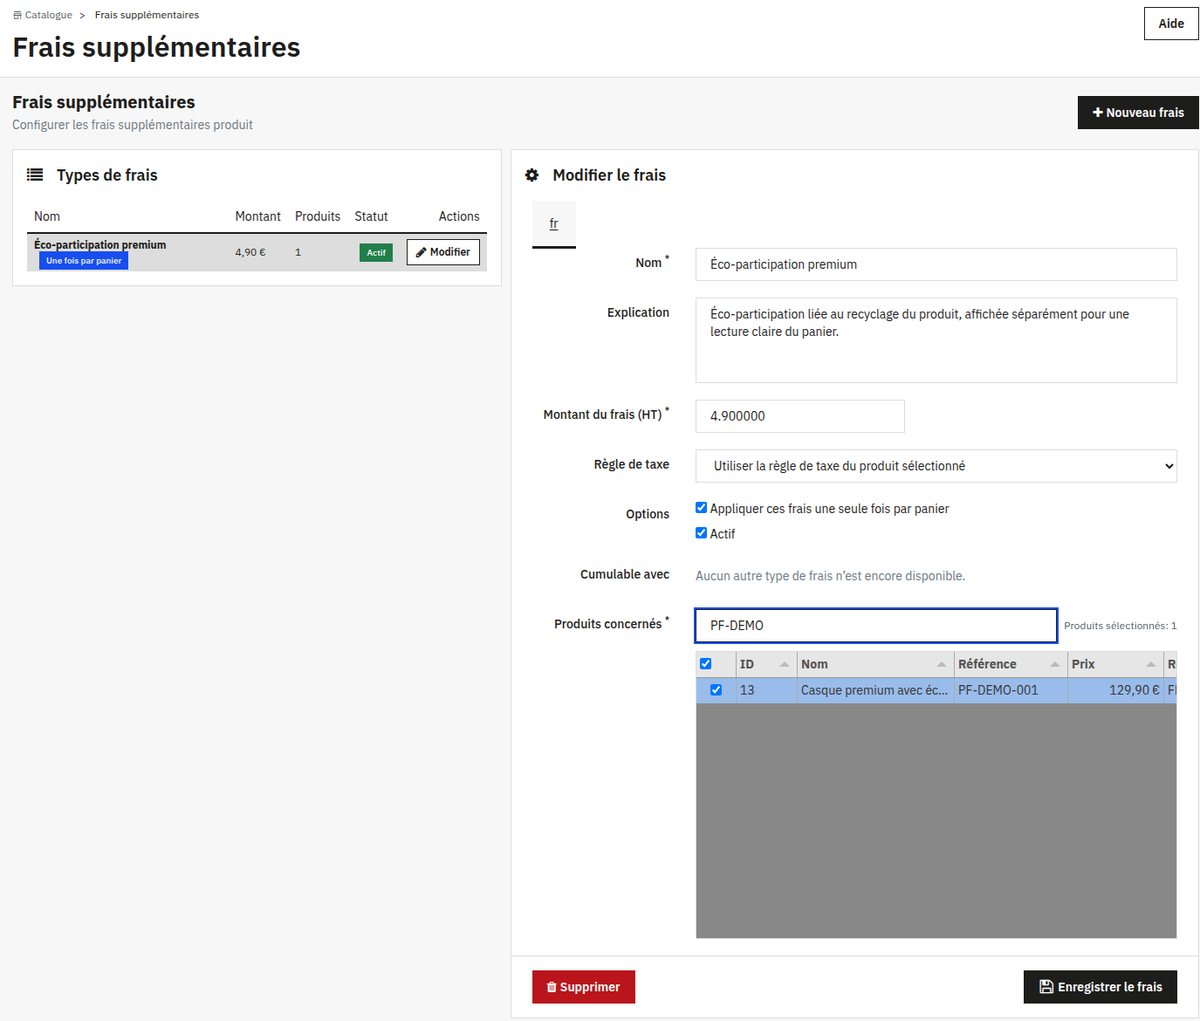This screenshot has width=1200, height=1021.
Task: Click 'Frais supplémentaires' breadcrumb text
Action: [x=147, y=15]
